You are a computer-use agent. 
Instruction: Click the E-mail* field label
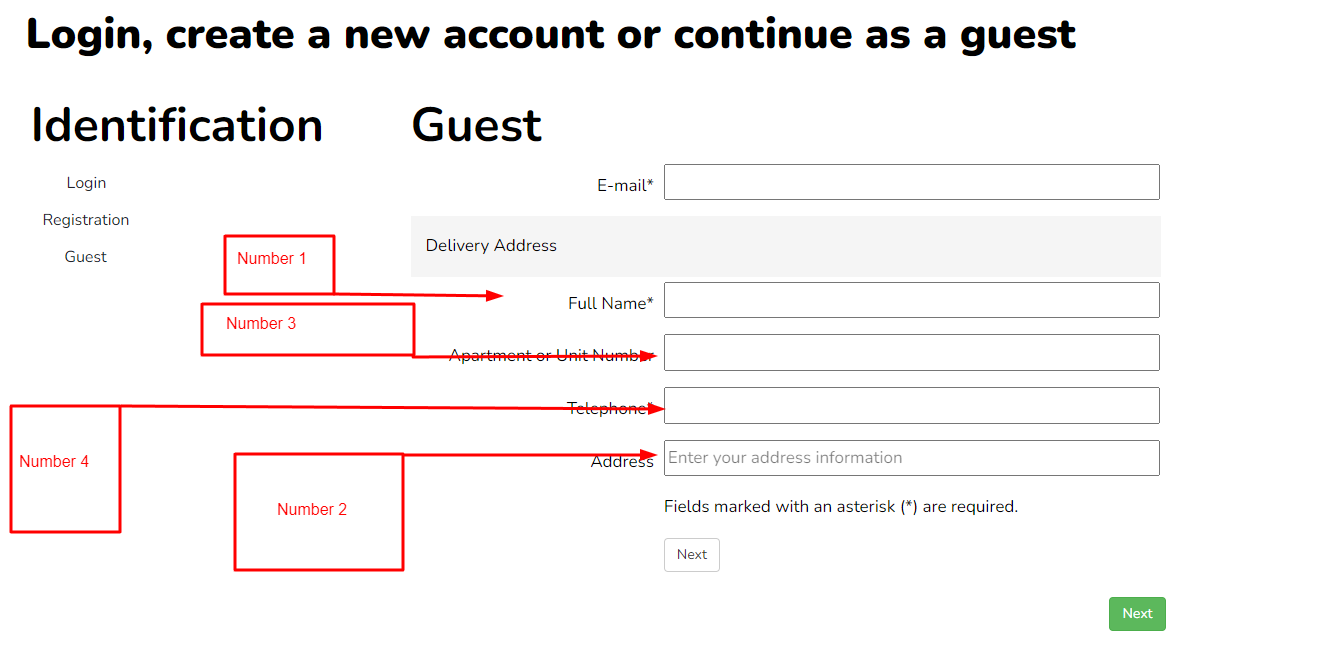625,185
